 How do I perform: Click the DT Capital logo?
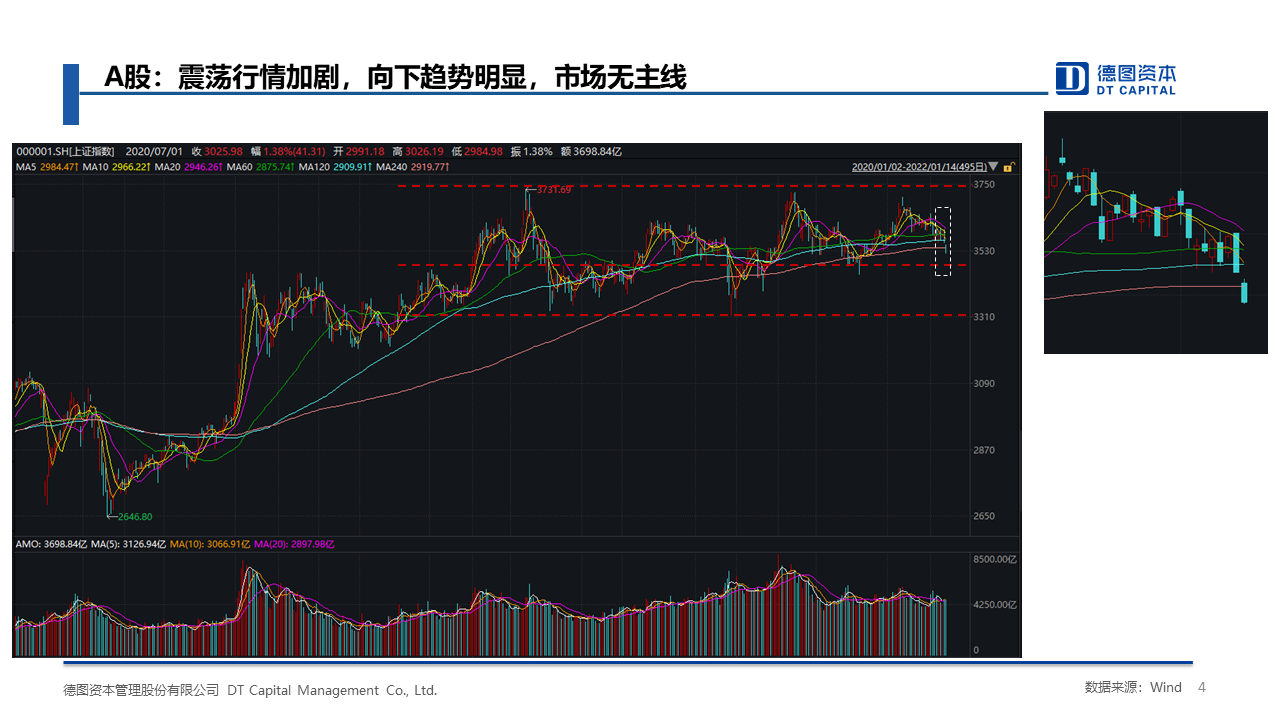tap(1116, 78)
